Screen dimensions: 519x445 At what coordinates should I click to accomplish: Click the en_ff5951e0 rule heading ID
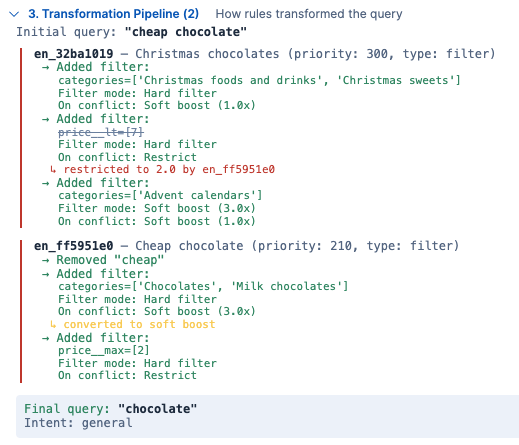74,246
